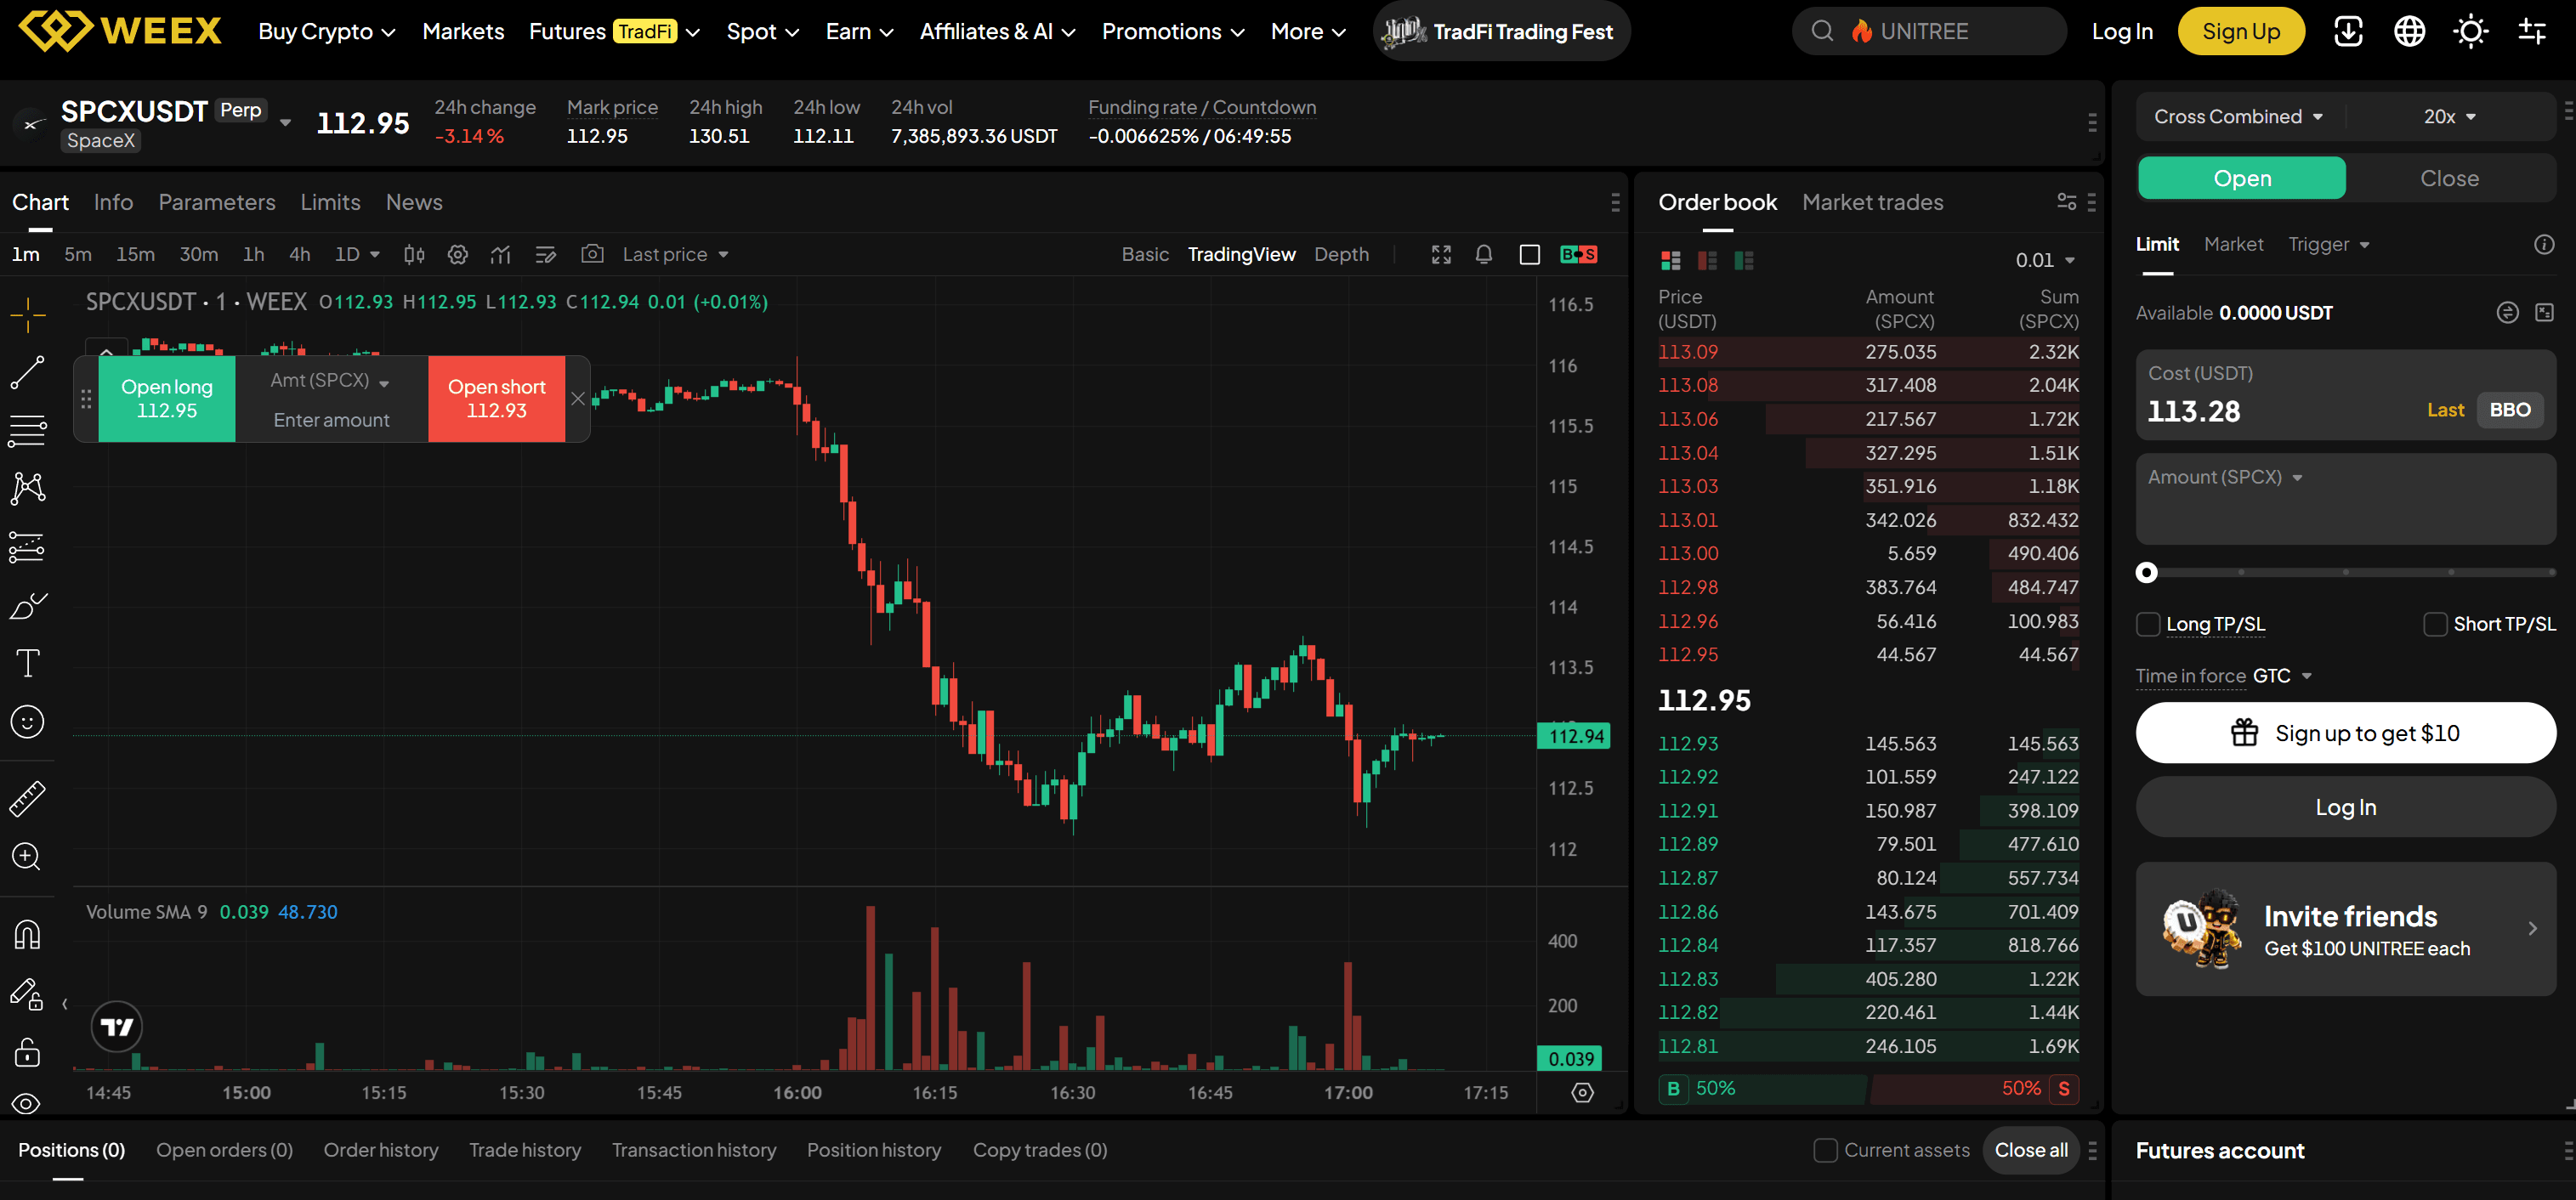
Task: Select the Text annotation tool
Action: pyautogui.click(x=28, y=663)
